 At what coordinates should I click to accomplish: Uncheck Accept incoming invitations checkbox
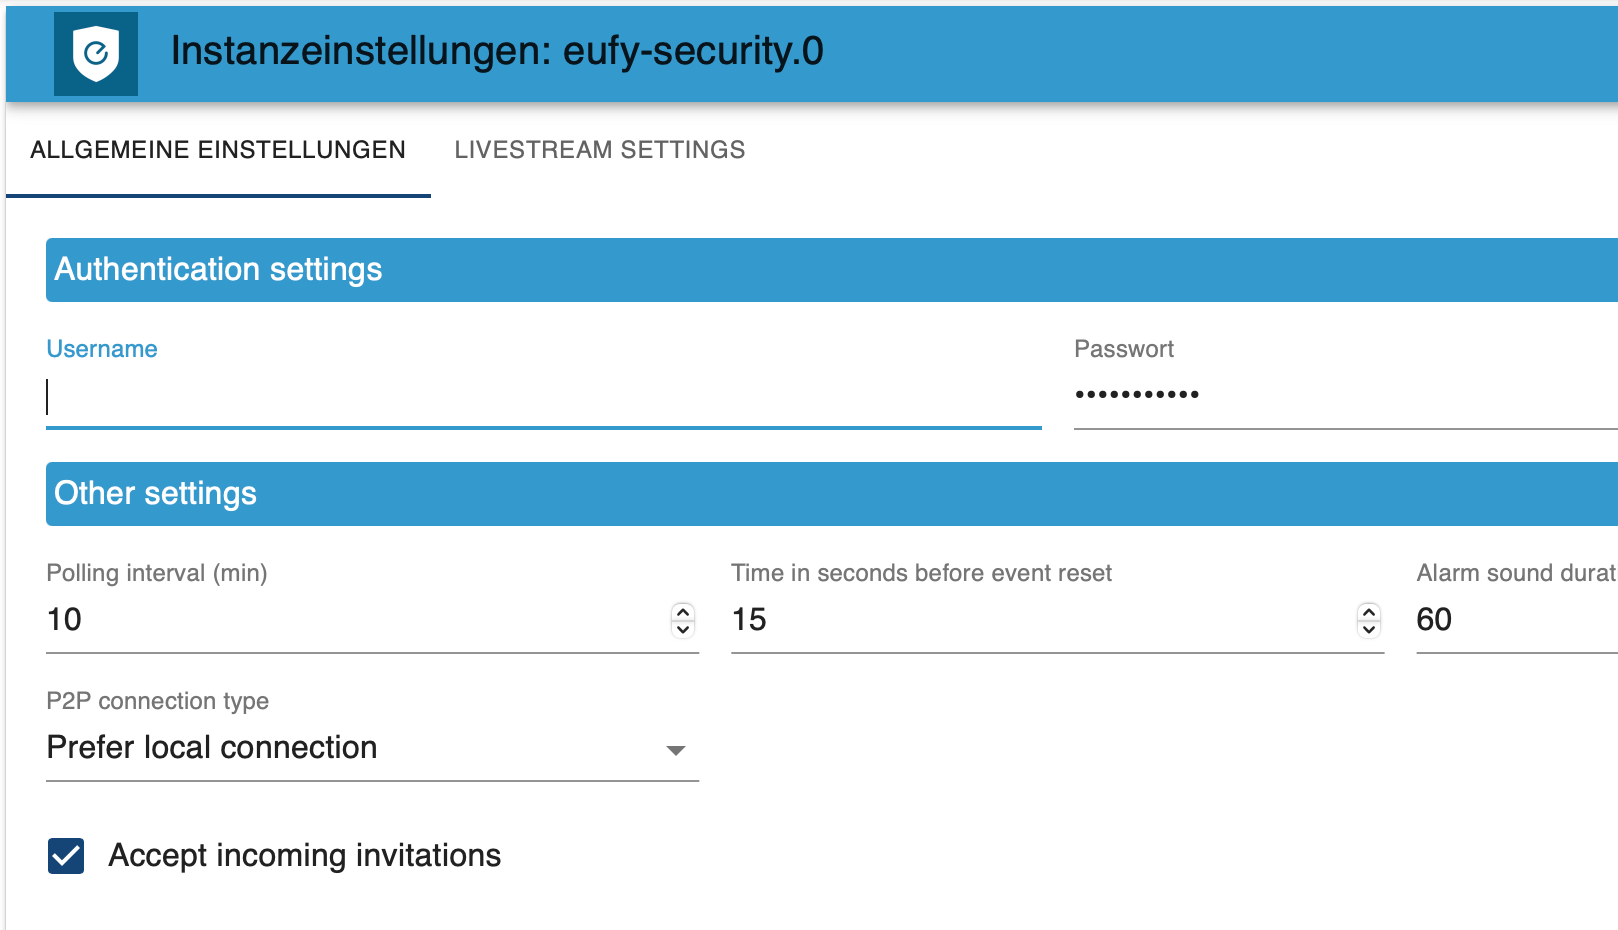click(66, 856)
